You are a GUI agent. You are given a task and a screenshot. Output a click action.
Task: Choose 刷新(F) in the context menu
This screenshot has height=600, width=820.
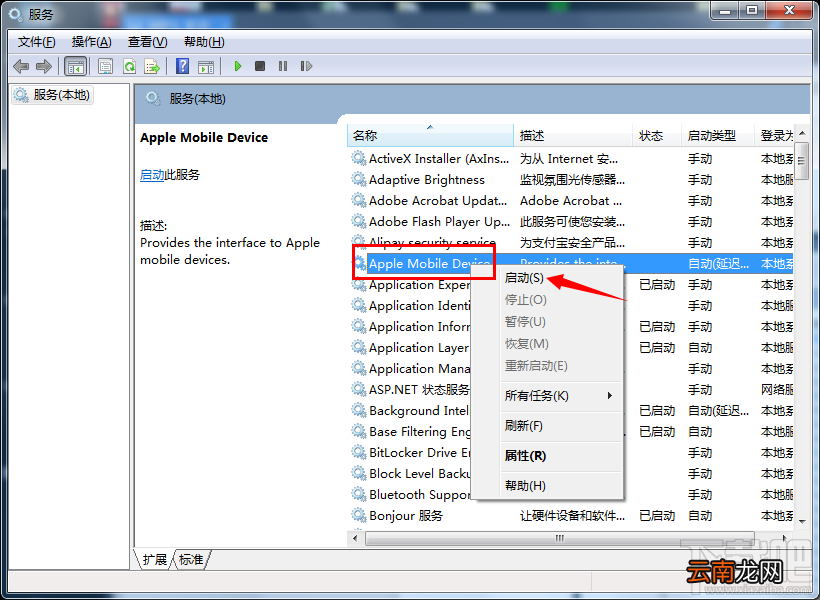coord(548,425)
